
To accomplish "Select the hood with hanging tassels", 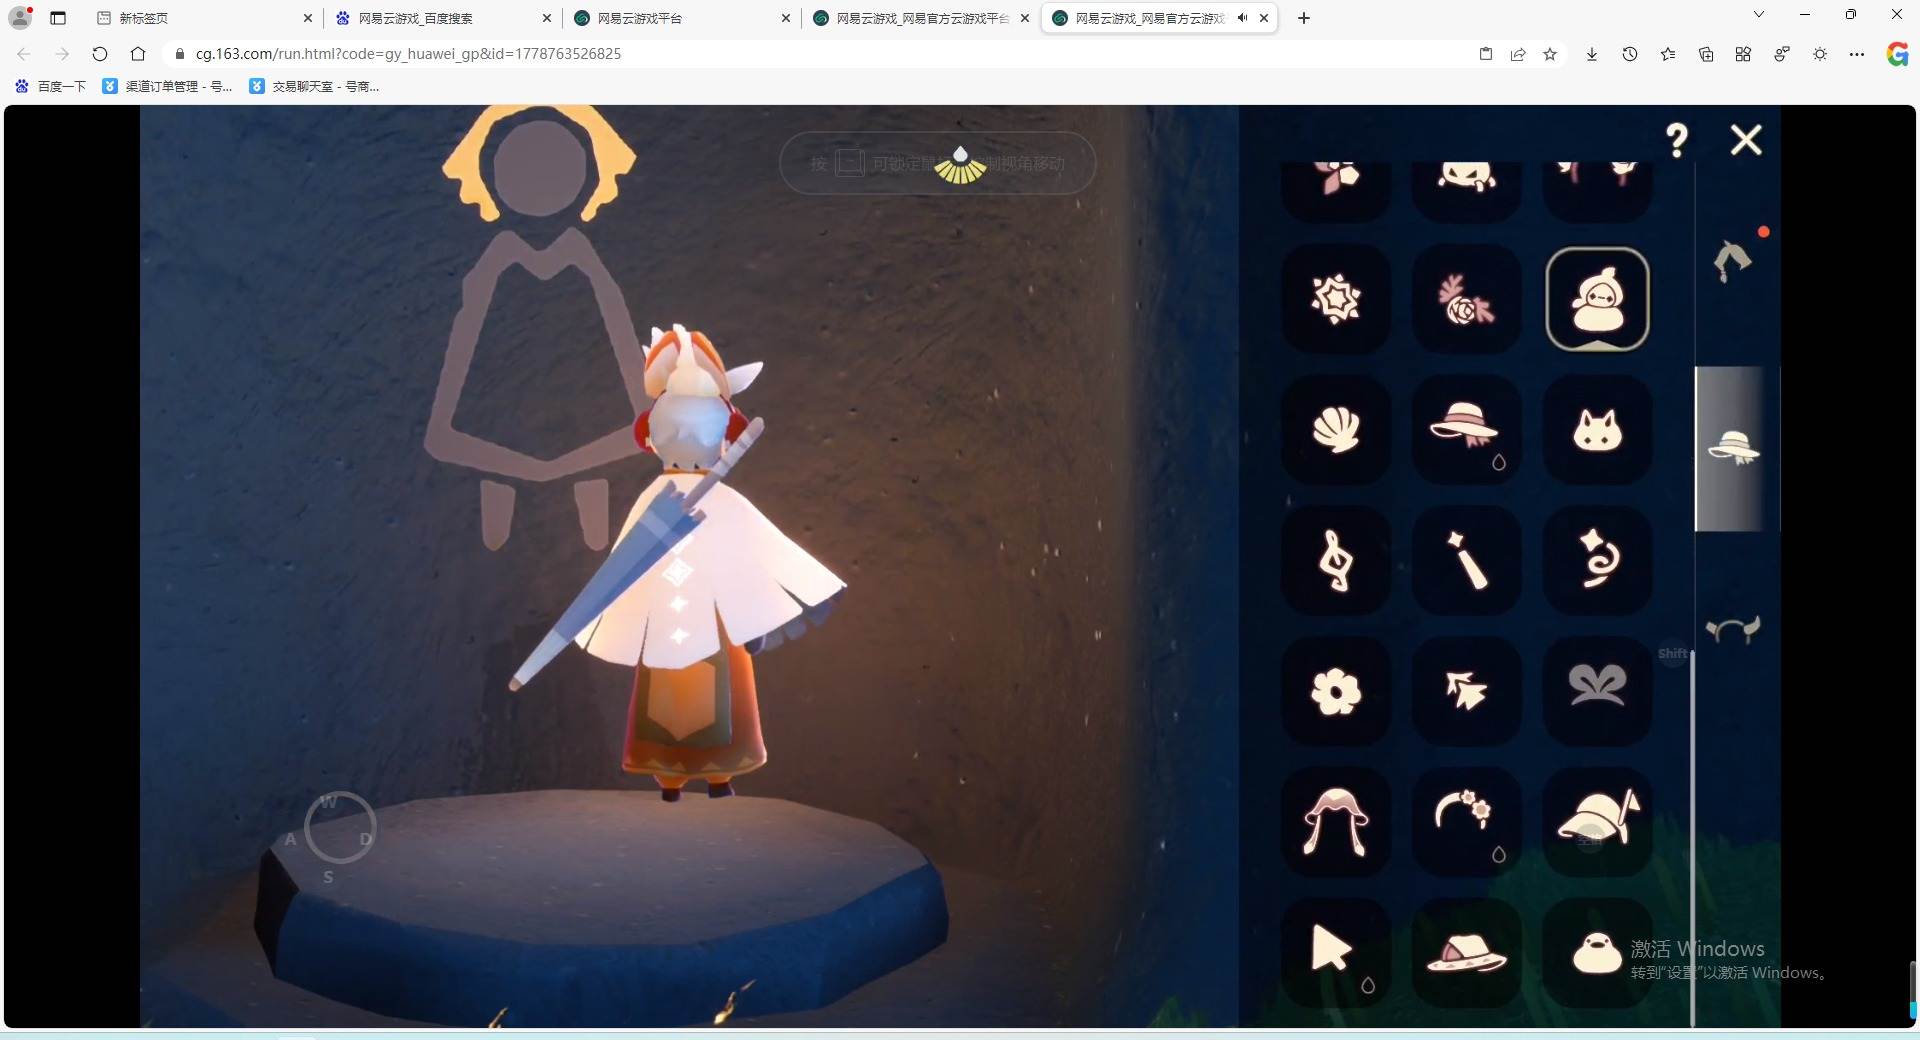I will coord(1336,822).
